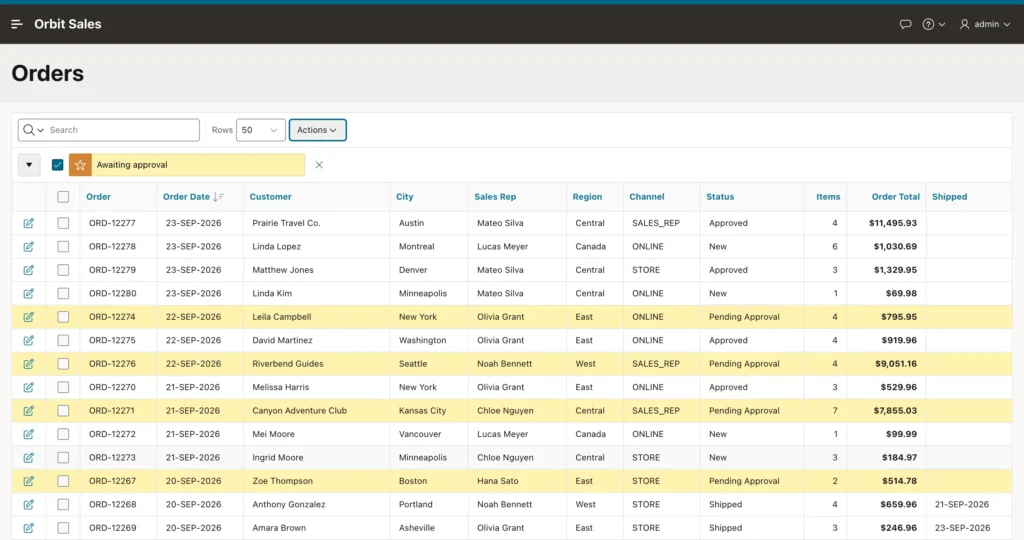1024x540 pixels.
Task: Click customer Canyon Adventure Club
Action: click(x=300, y=411)
